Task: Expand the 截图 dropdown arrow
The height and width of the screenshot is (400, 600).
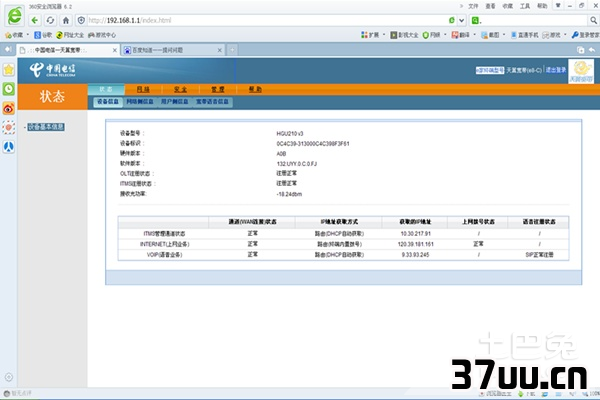Action: pos(504,35)
